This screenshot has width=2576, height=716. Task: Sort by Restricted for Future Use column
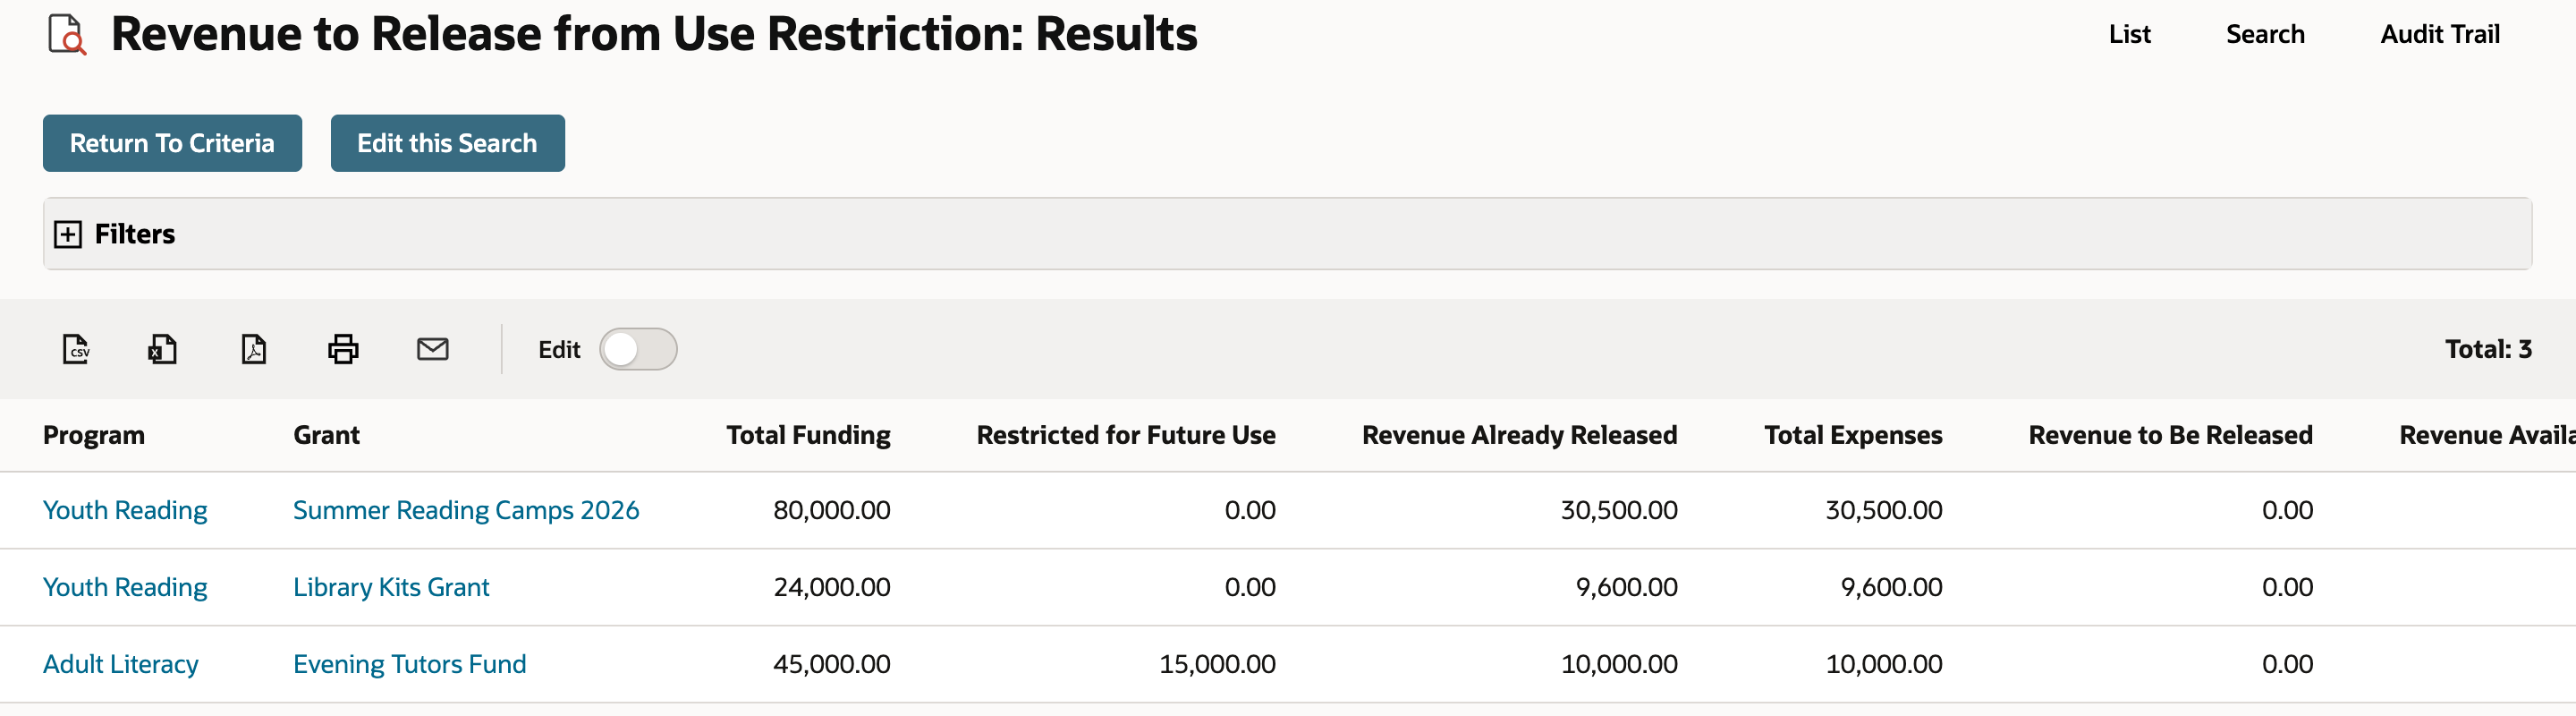[1126, 435]
